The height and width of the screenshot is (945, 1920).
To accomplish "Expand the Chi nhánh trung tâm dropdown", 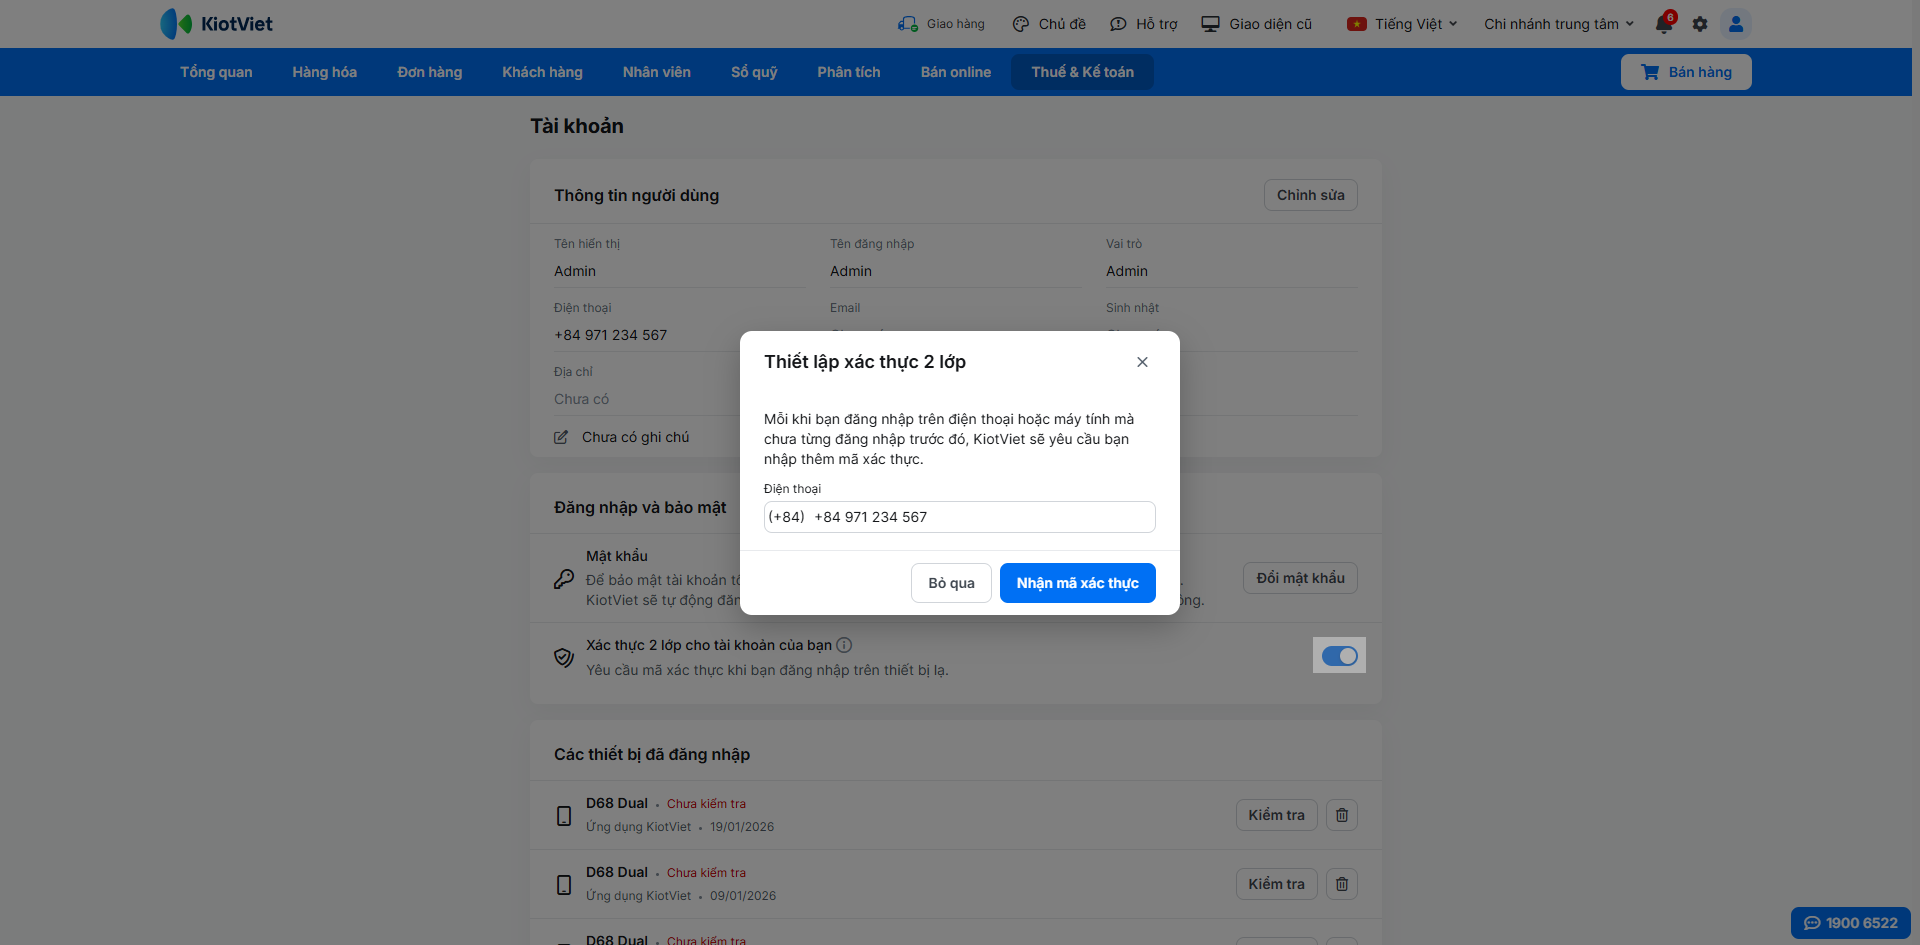I will 1558,24.
